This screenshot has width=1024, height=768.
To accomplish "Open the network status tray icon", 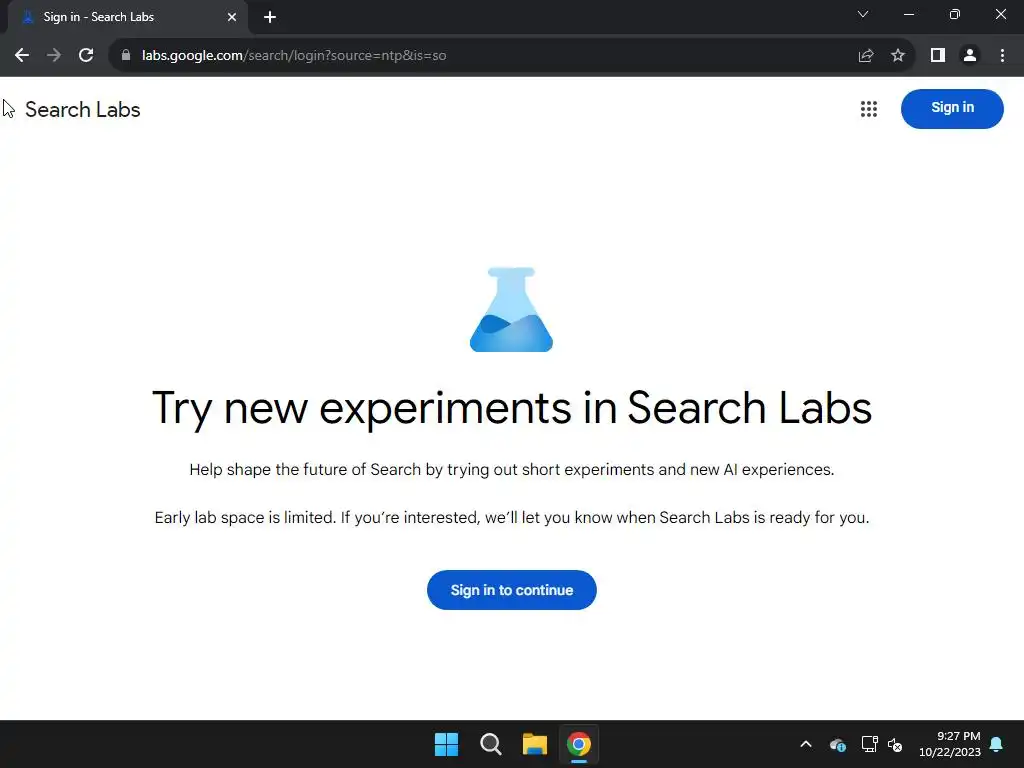I will 869,744.
